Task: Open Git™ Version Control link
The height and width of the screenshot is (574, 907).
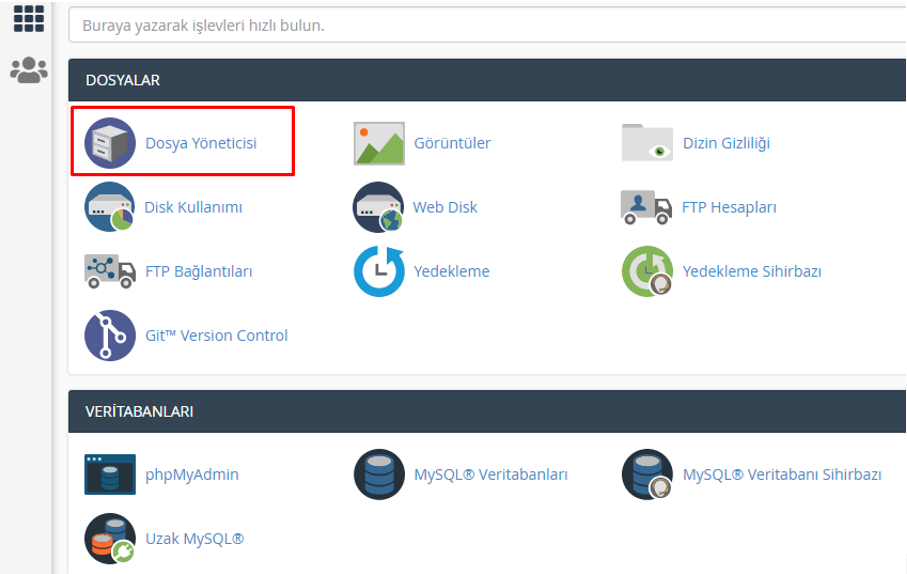Action: pyautogui.click(x=216, y=336)
